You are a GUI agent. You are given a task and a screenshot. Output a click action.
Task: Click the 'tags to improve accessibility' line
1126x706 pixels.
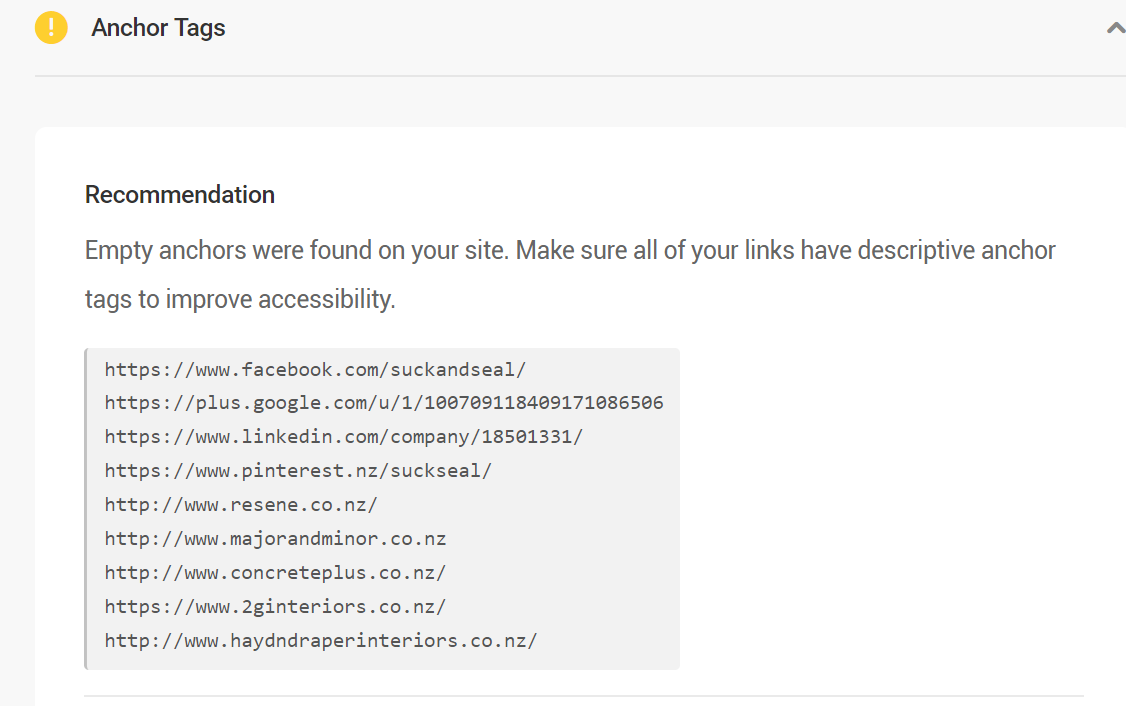click(240, 299)
